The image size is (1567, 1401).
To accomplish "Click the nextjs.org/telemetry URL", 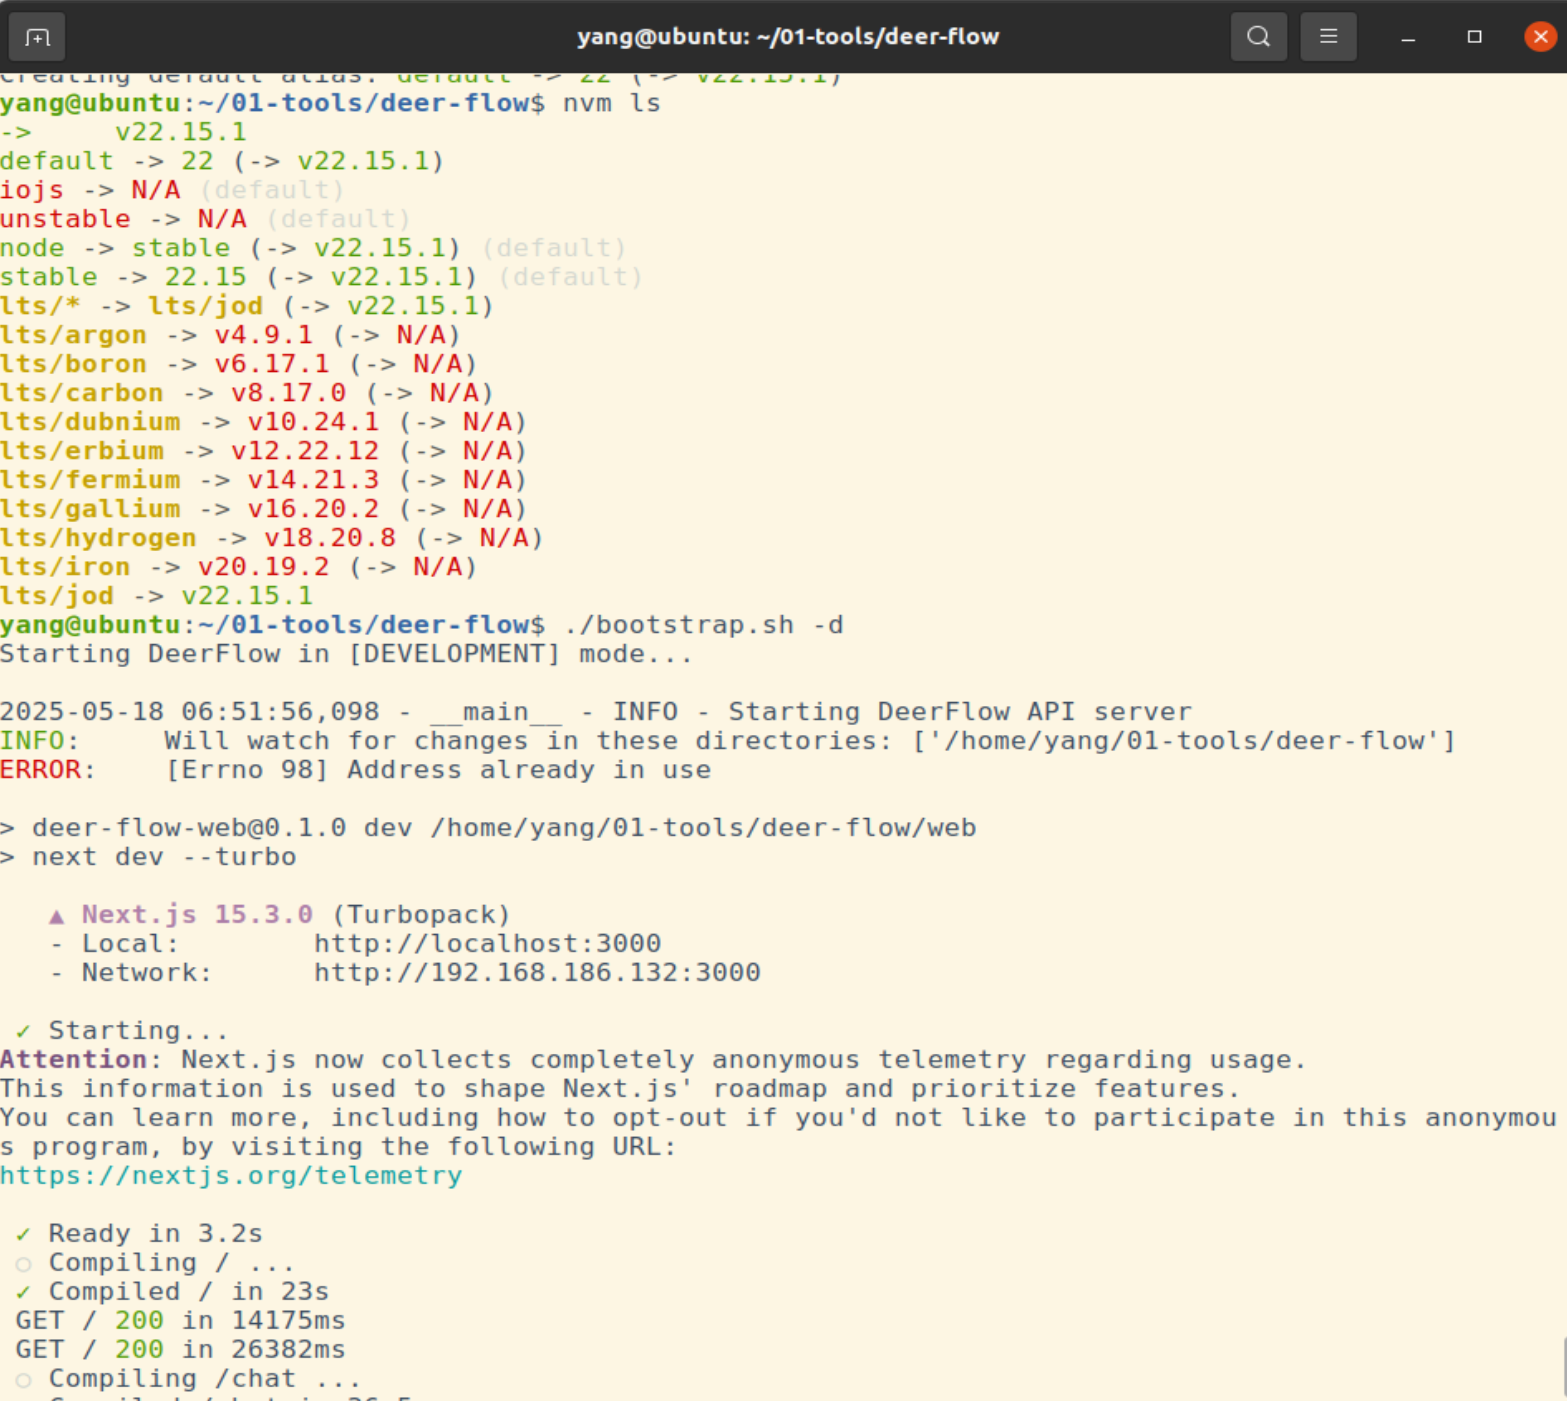I will [231, 1175].
